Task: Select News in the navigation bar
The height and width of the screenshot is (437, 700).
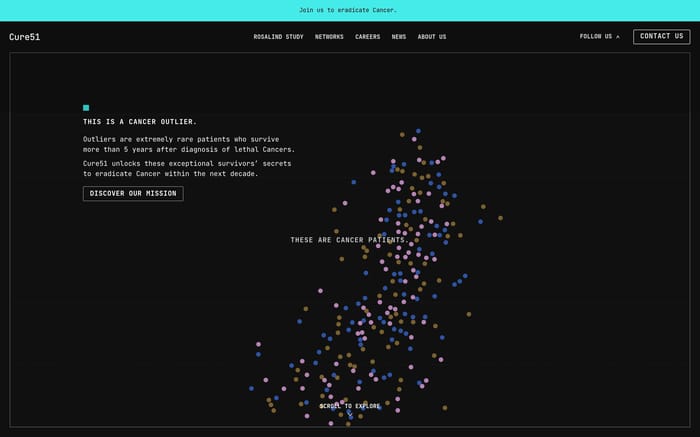Action: pos(399,37)
